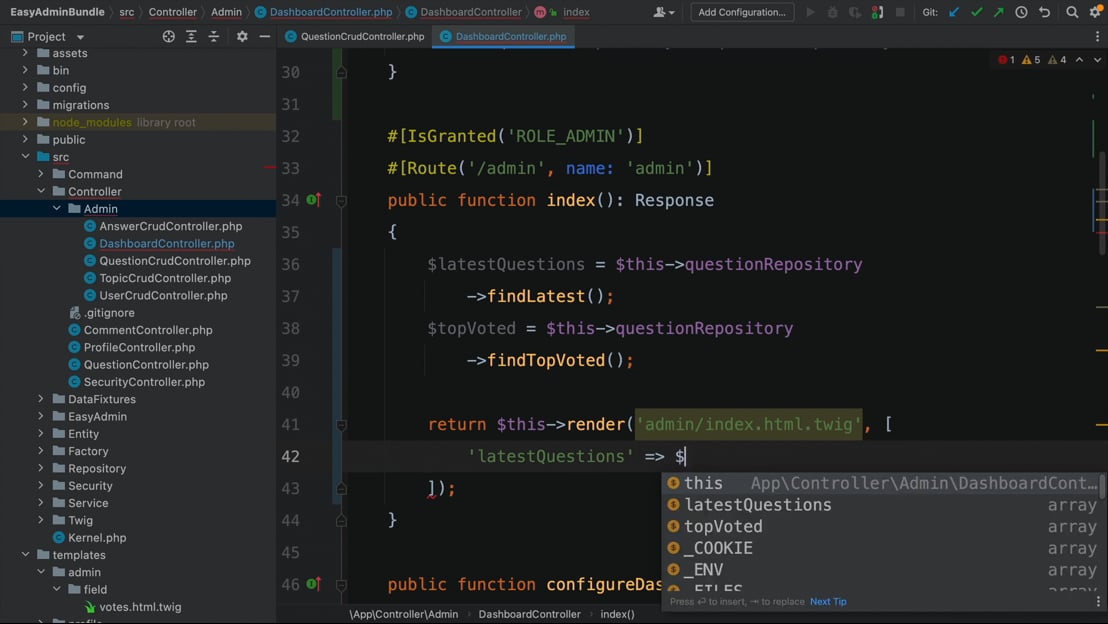Select opened file crosshair icon in Project panel
The width and height of the screenshot is (1108, 624).
[168, 36]
